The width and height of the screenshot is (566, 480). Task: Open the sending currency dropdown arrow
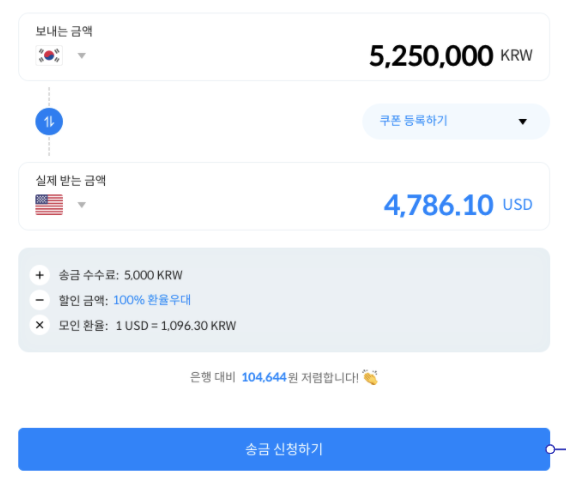click(82, 56)
